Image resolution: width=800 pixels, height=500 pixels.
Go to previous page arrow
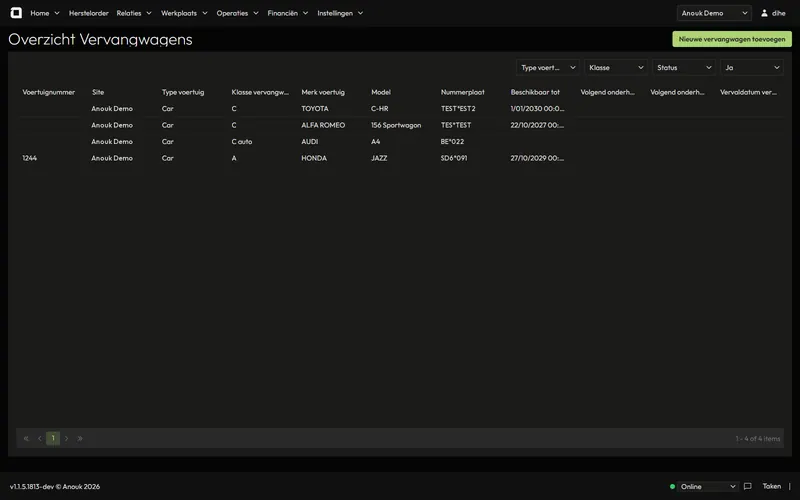[x=39, y=438]
